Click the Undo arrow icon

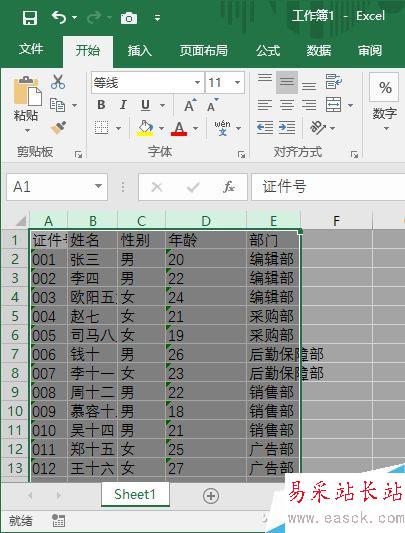click(58, 17)
